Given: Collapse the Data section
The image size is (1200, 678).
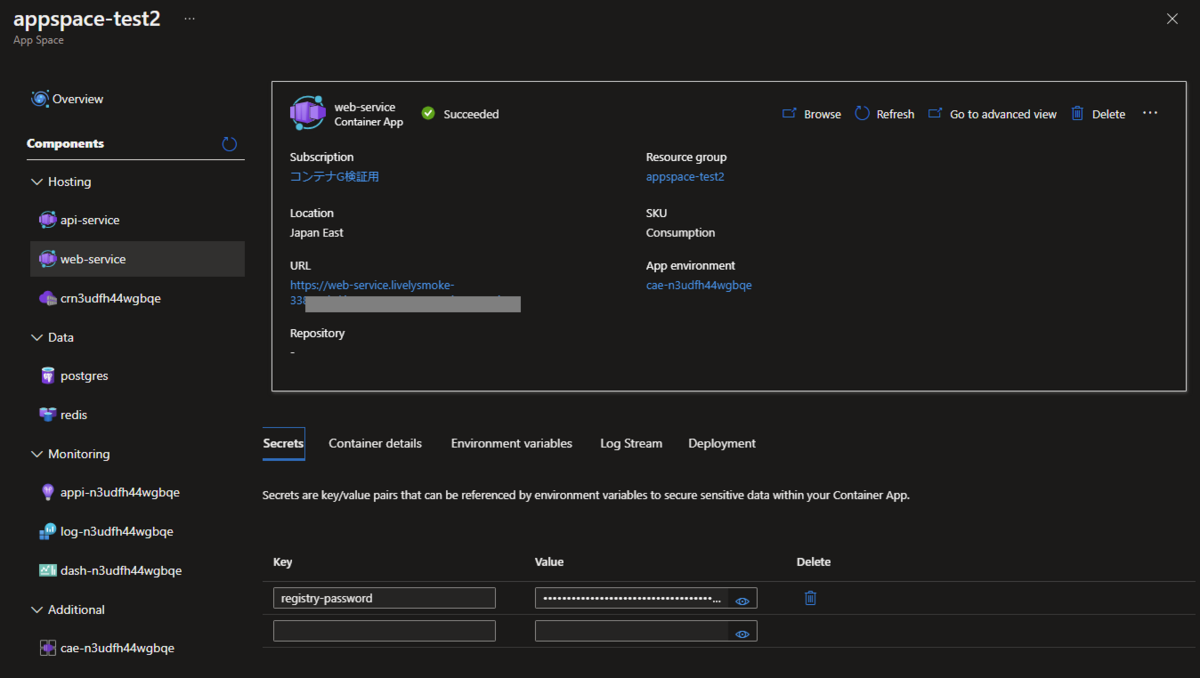Looking at the screenshot, I should click(37, 337).
